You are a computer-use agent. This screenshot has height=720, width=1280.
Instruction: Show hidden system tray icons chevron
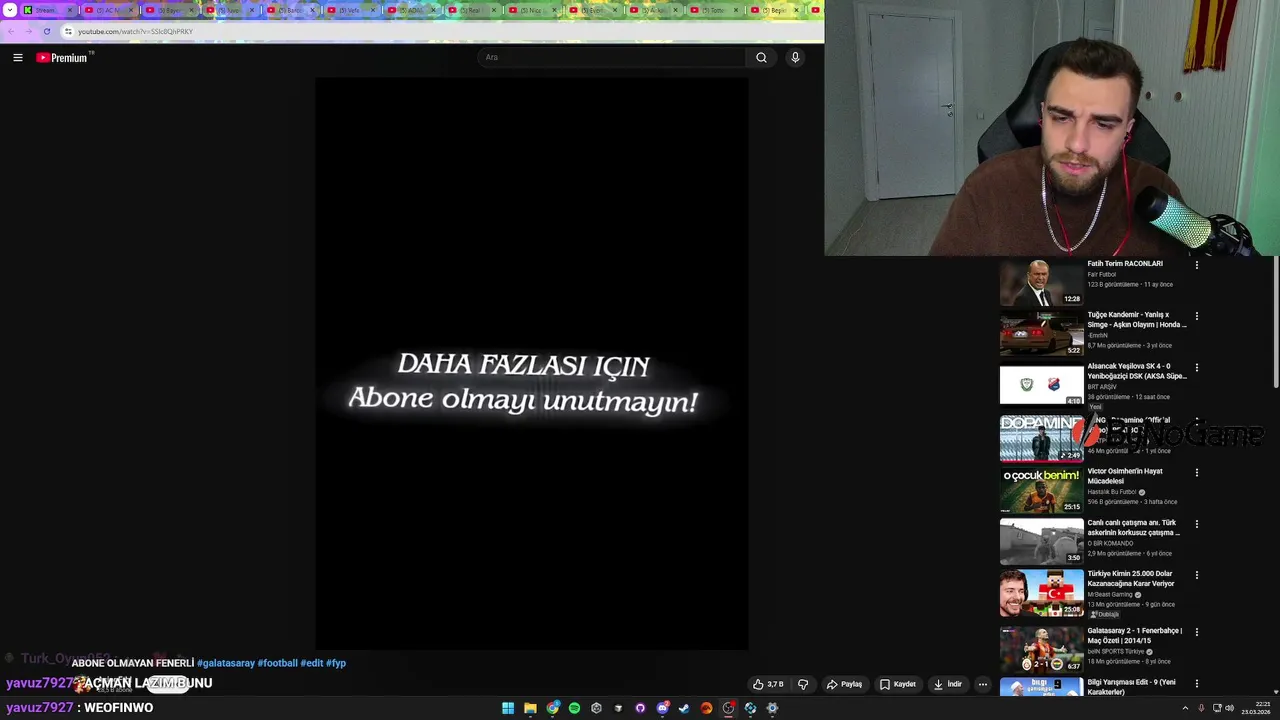coord(1185,708)
